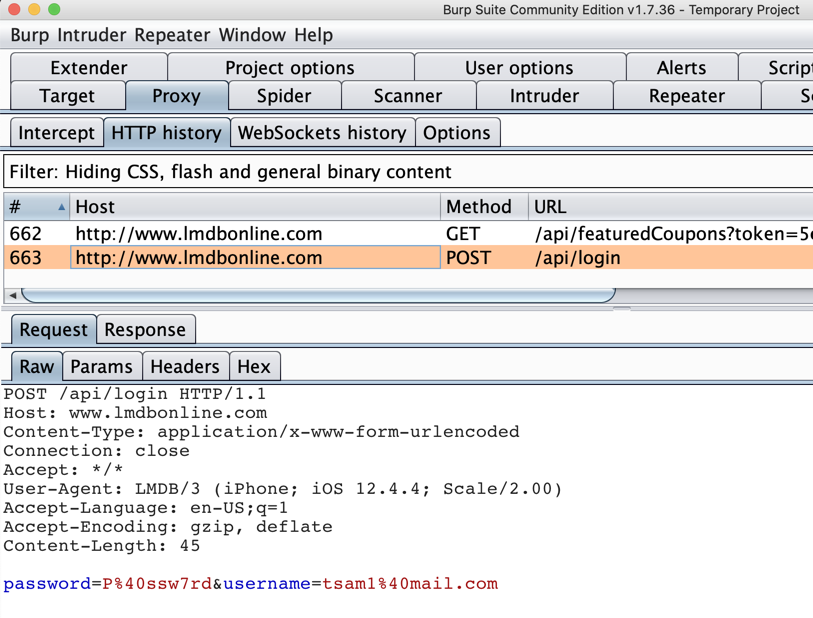Switch to the Spider tab

point(284,95)
